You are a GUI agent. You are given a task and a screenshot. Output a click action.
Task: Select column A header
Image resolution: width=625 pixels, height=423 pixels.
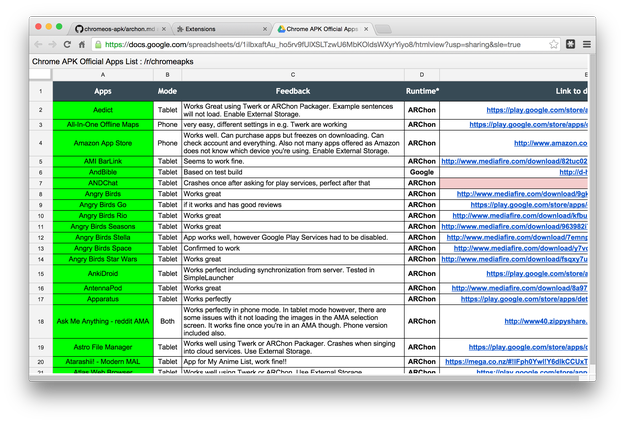pos(103,75)
